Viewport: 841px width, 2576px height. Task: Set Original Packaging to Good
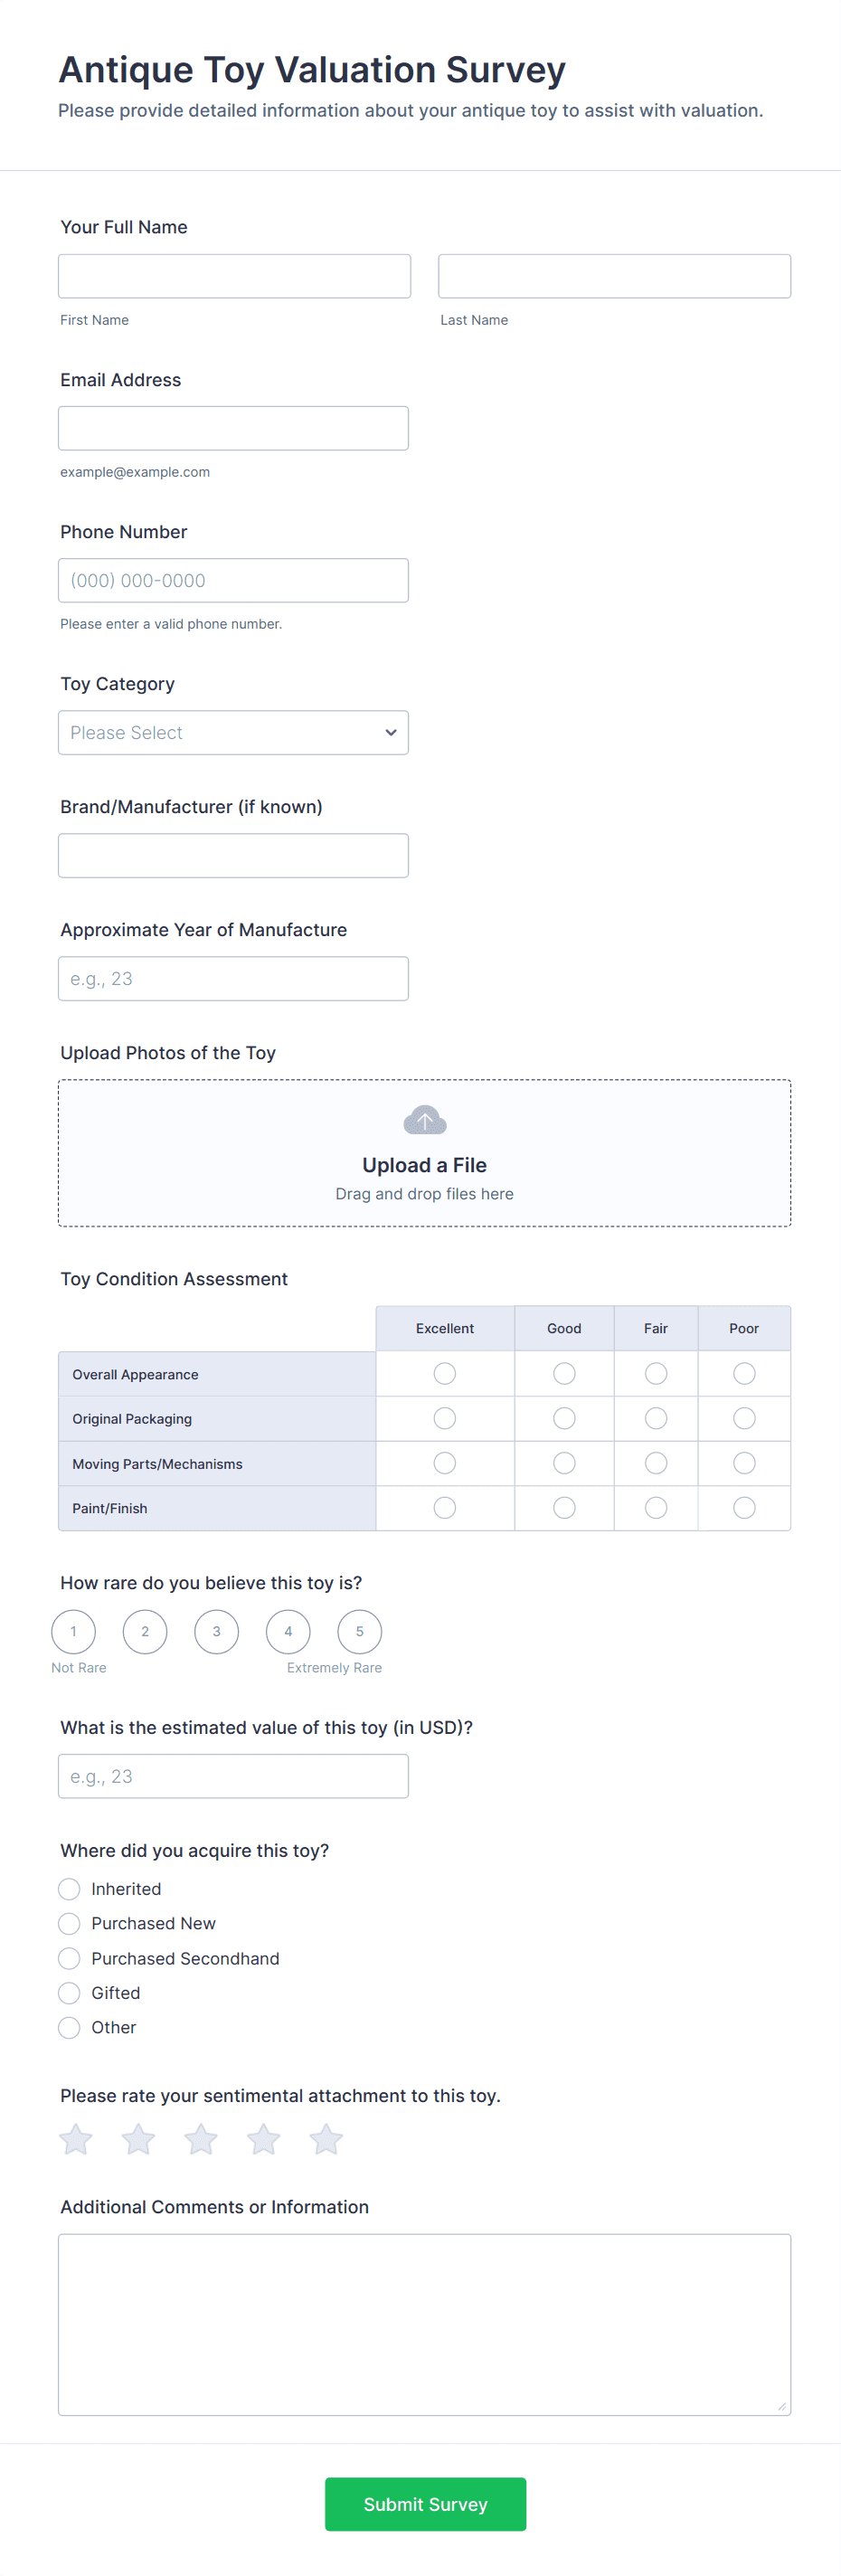(x=564, y=1418)
